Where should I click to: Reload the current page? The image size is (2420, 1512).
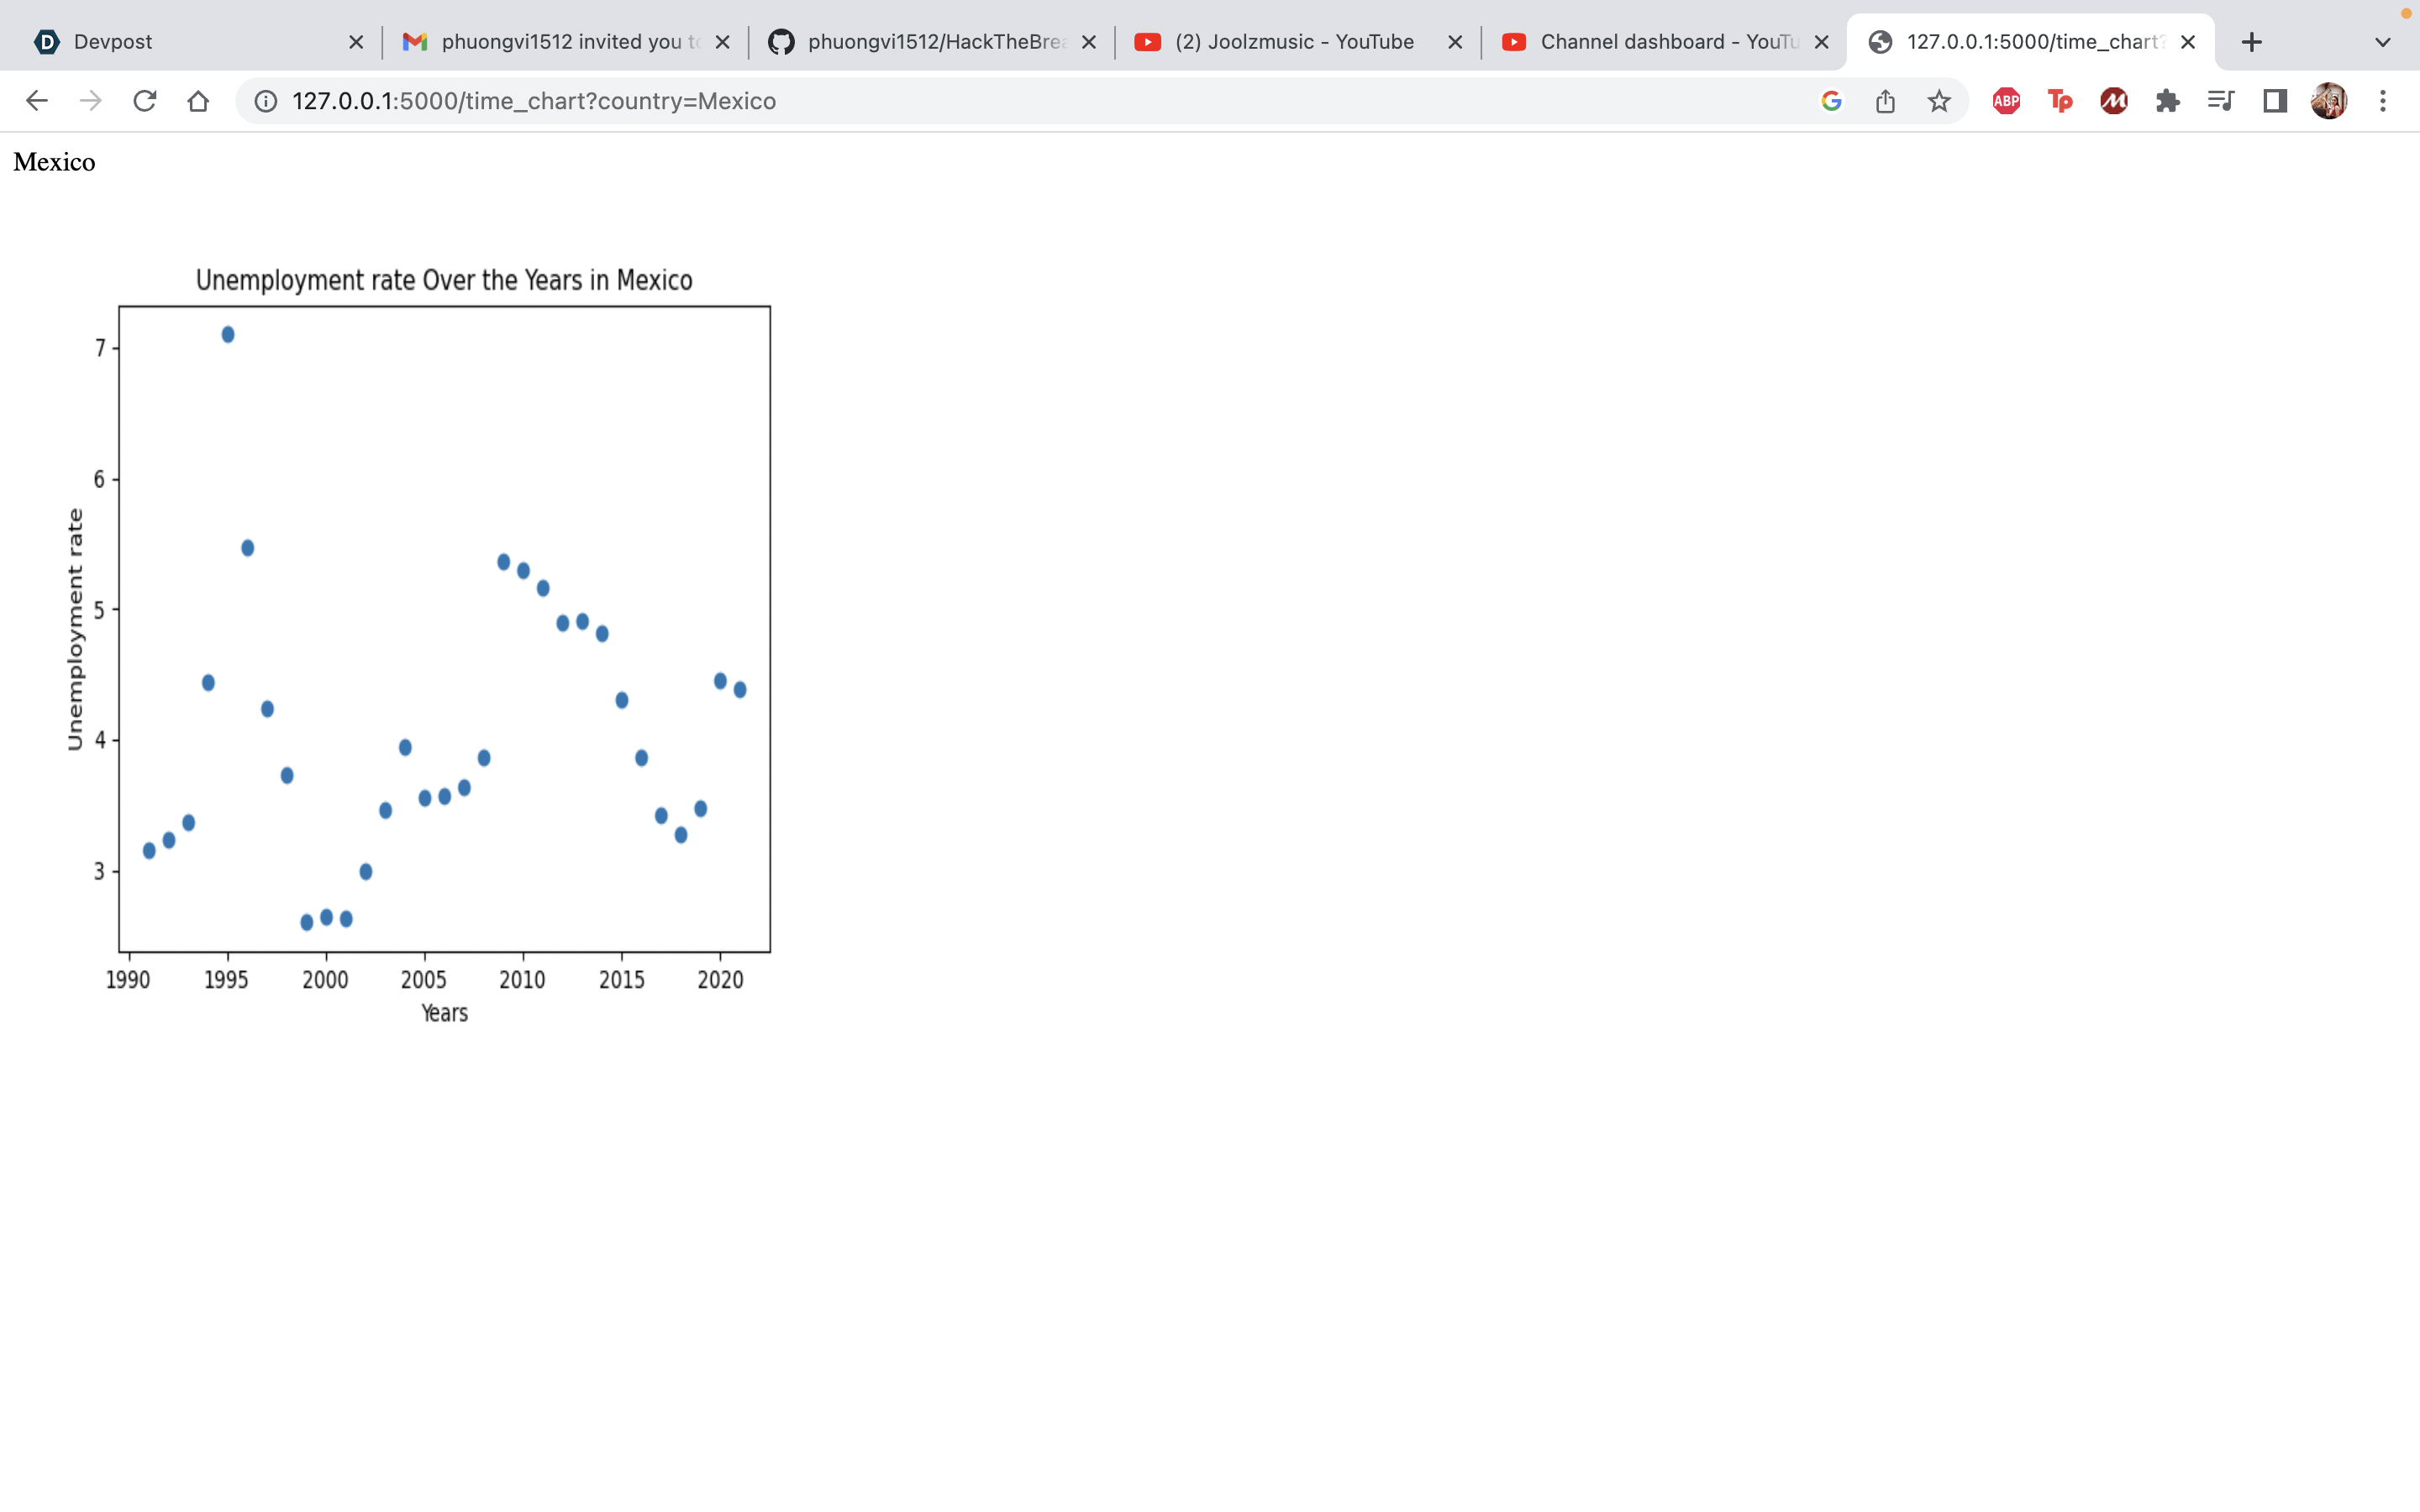(x=145, y=101)
